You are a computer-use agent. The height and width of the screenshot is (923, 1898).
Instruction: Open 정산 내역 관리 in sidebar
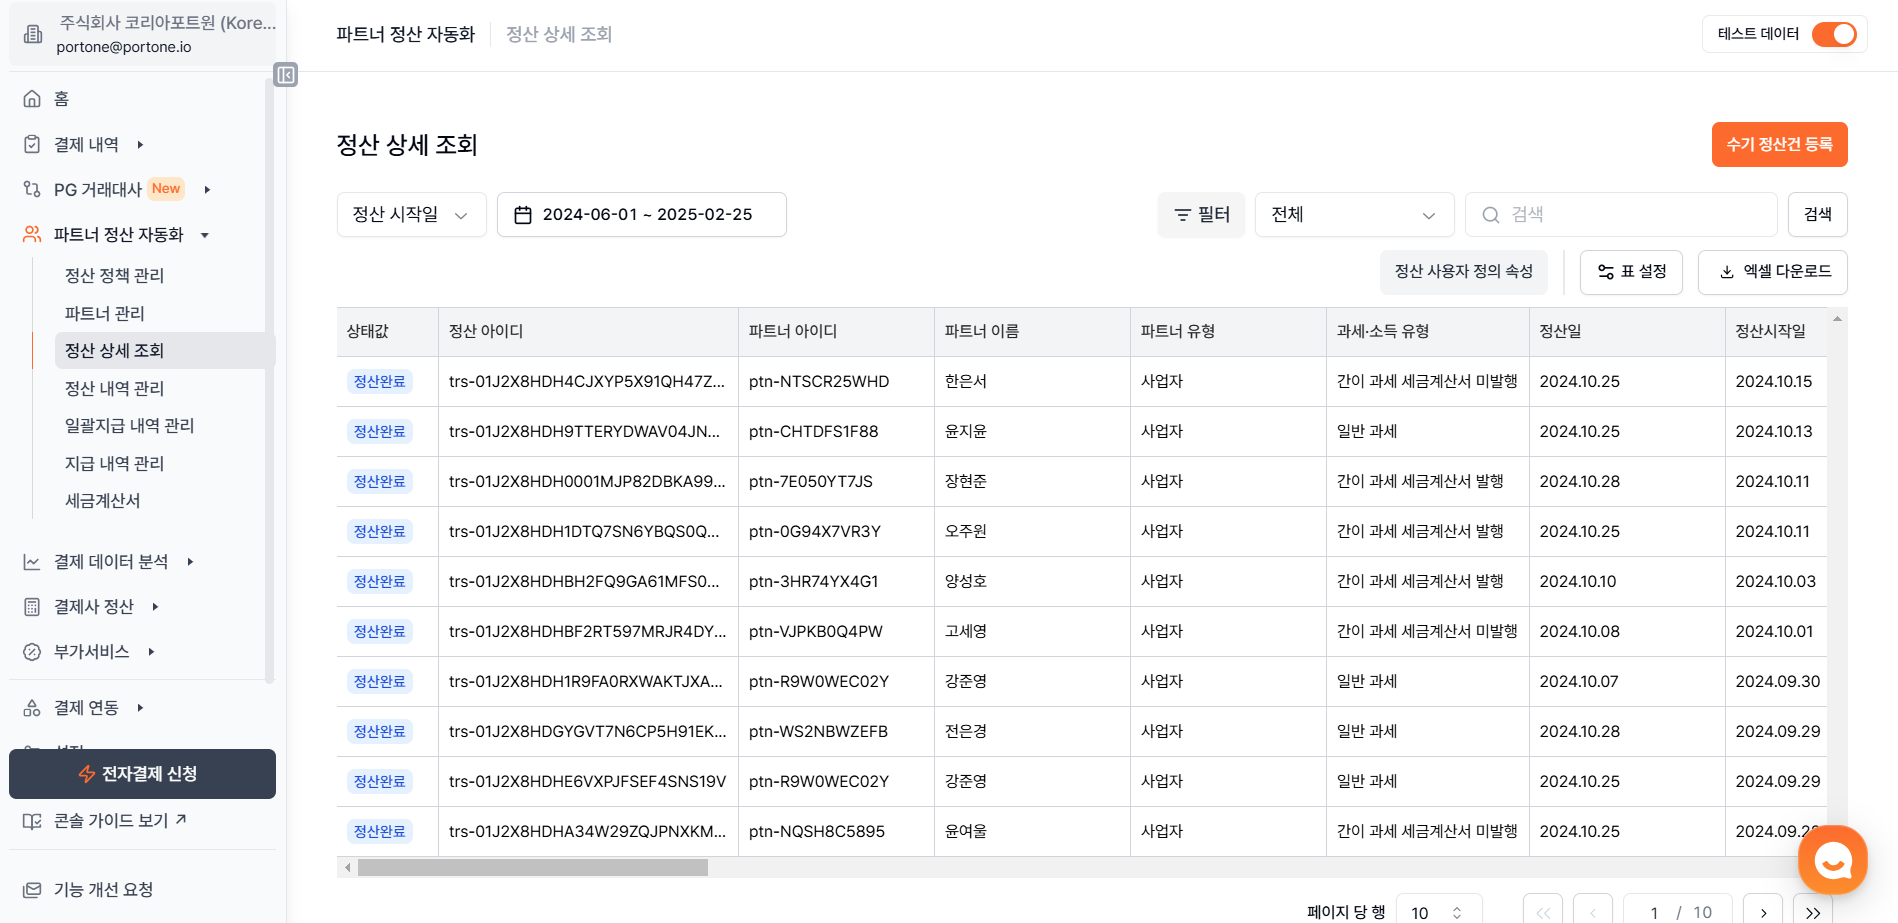114,388
